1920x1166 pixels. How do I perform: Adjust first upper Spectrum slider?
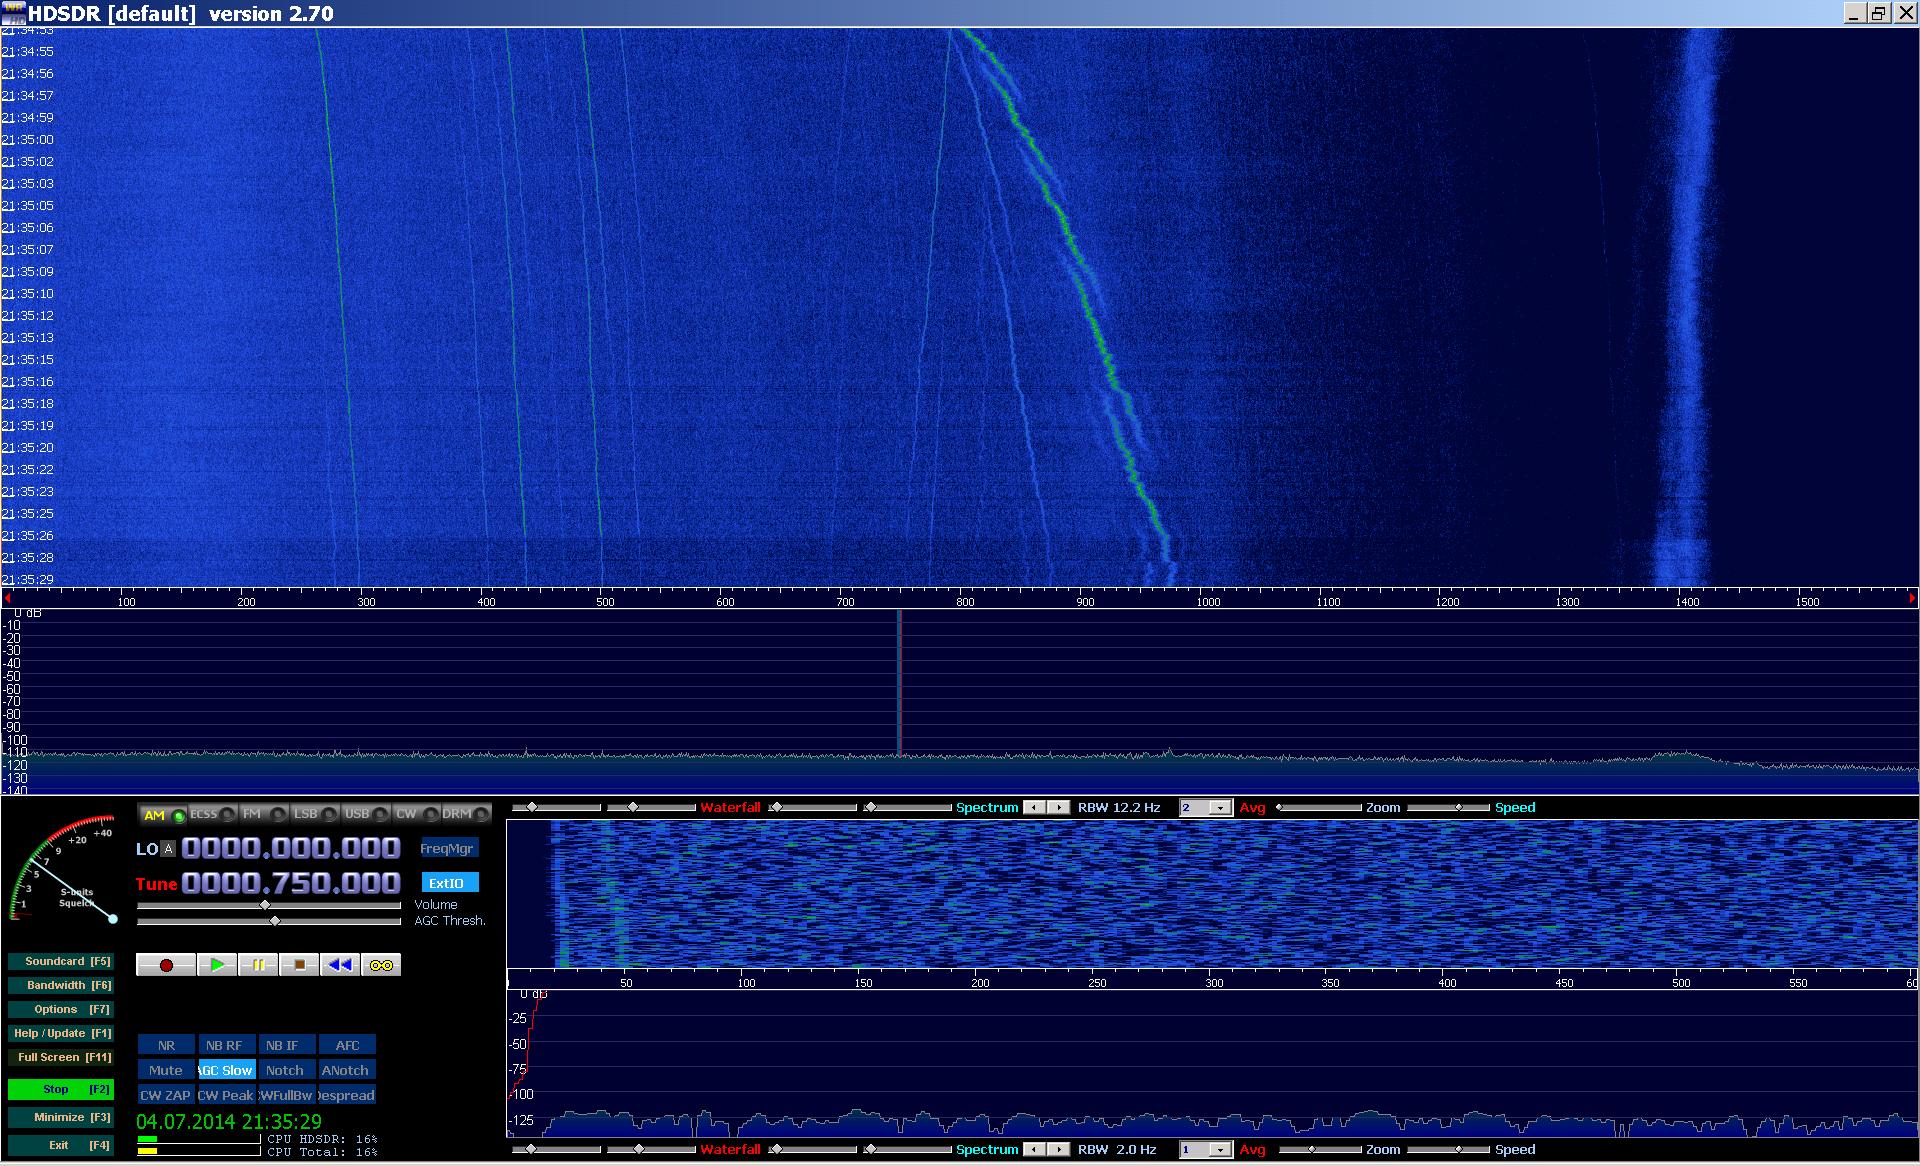click(x=812, y=807)
